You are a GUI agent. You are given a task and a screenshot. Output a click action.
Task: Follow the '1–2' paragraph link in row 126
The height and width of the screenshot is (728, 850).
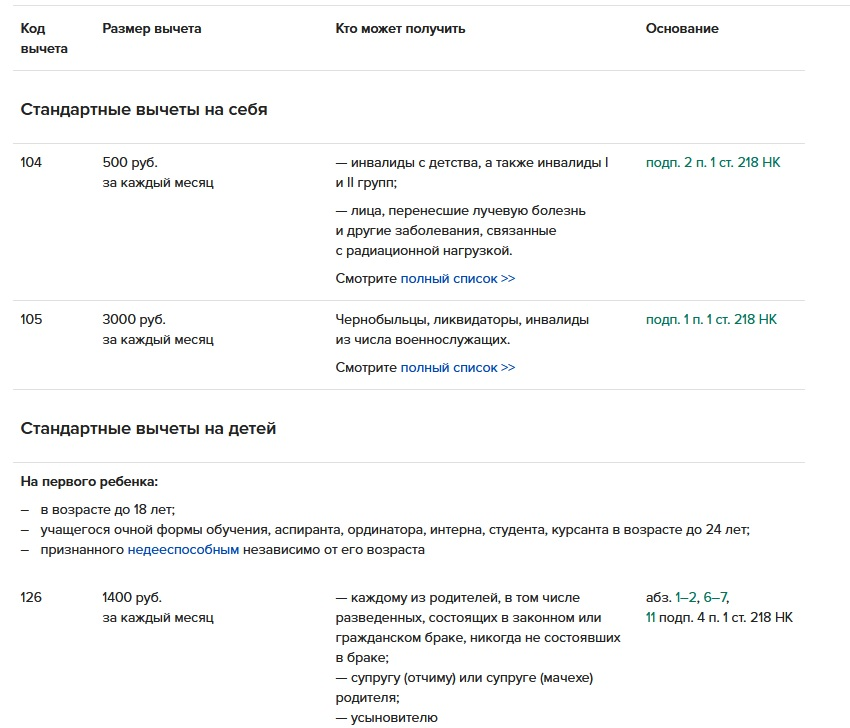pyautogui.click(x=686, y=598)
